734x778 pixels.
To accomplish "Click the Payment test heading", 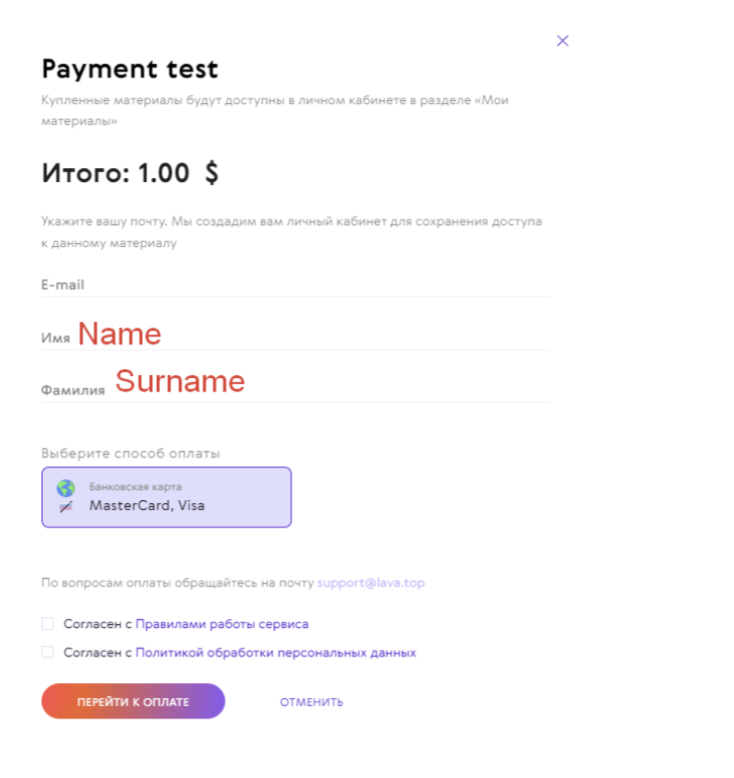I will 130,69.
